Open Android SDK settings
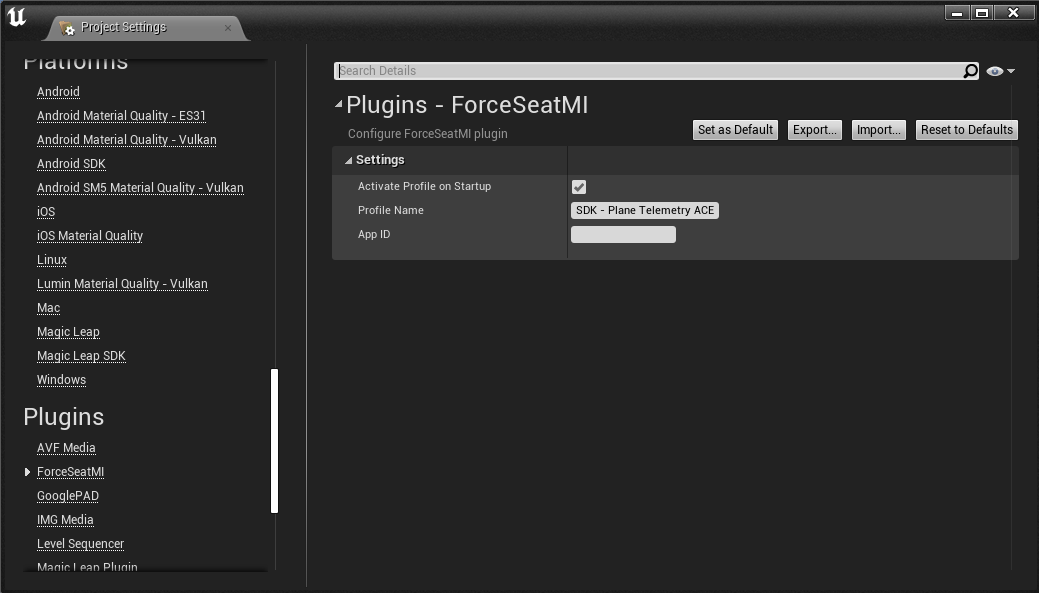 point(71,164)
